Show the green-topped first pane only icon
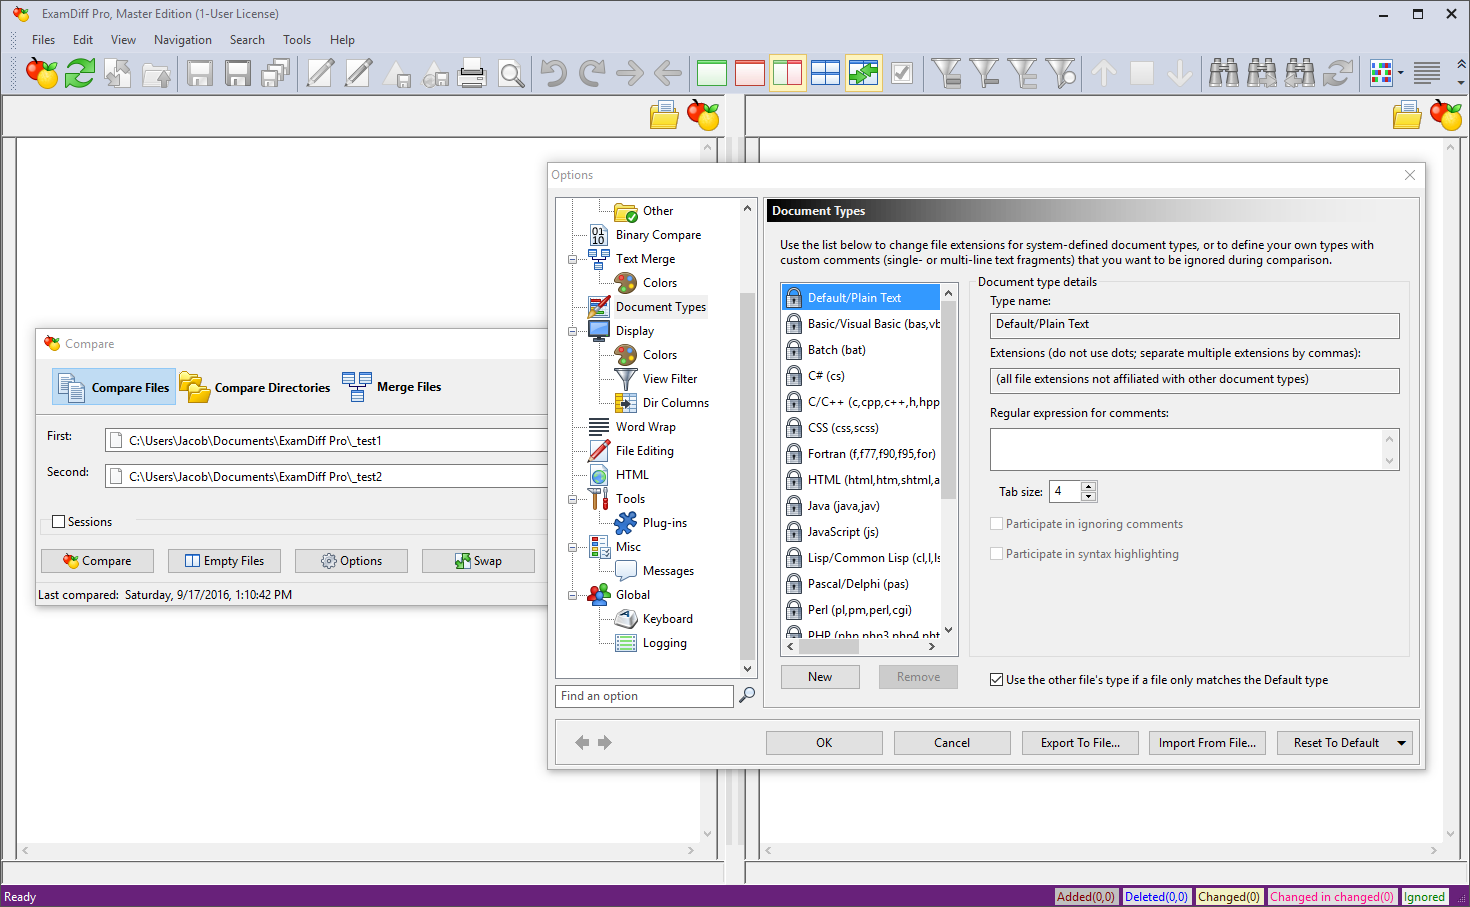 (x=712, y=73)
